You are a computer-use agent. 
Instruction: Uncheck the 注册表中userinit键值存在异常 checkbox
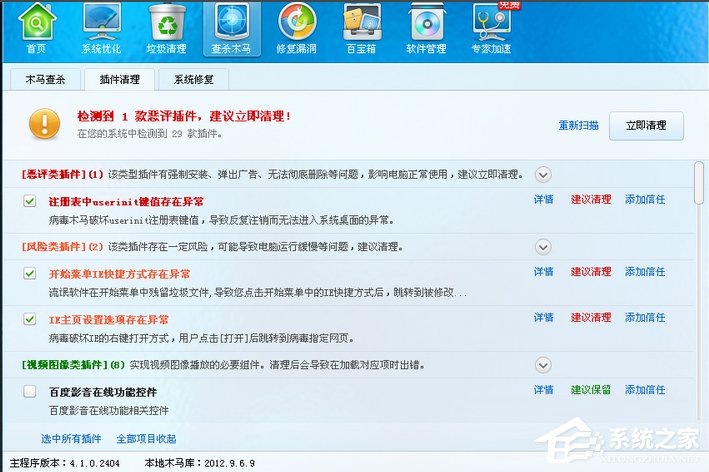click(x=30, y=201)
